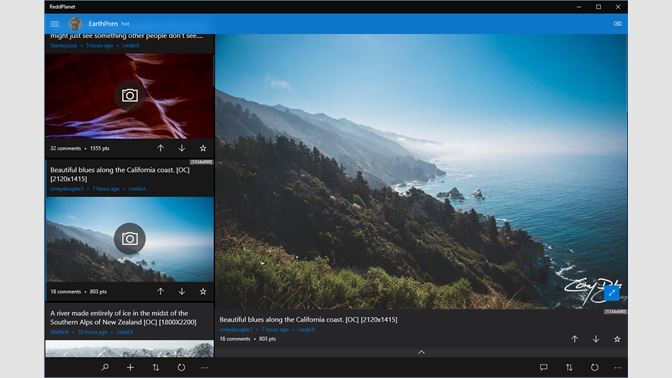Open camera icon on red canyon image
Image resolution: width=672 pixels, height=378 pixels.
click(130, 95)
